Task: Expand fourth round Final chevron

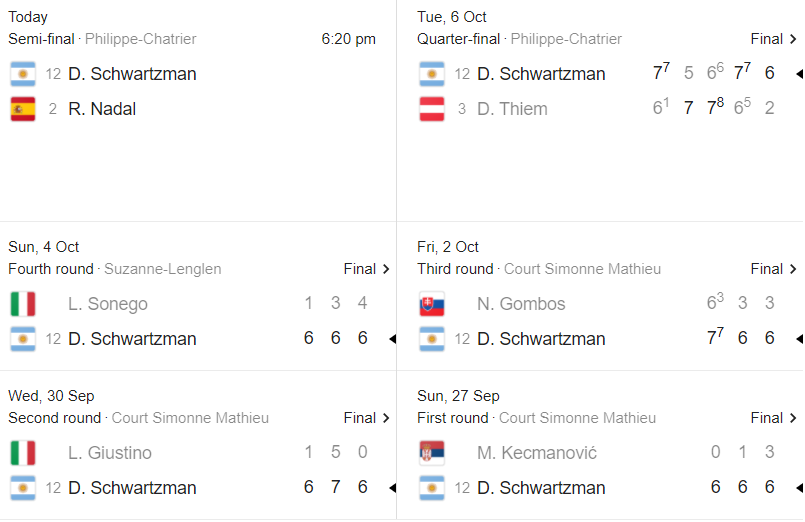Action: coord(386,269)
